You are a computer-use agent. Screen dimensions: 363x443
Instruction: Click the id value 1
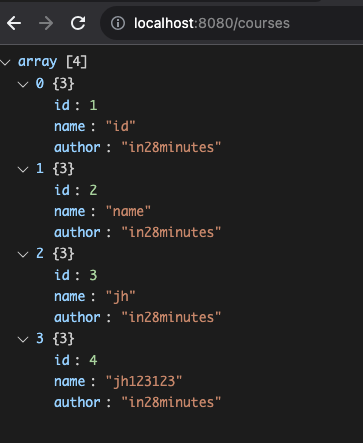93,105
